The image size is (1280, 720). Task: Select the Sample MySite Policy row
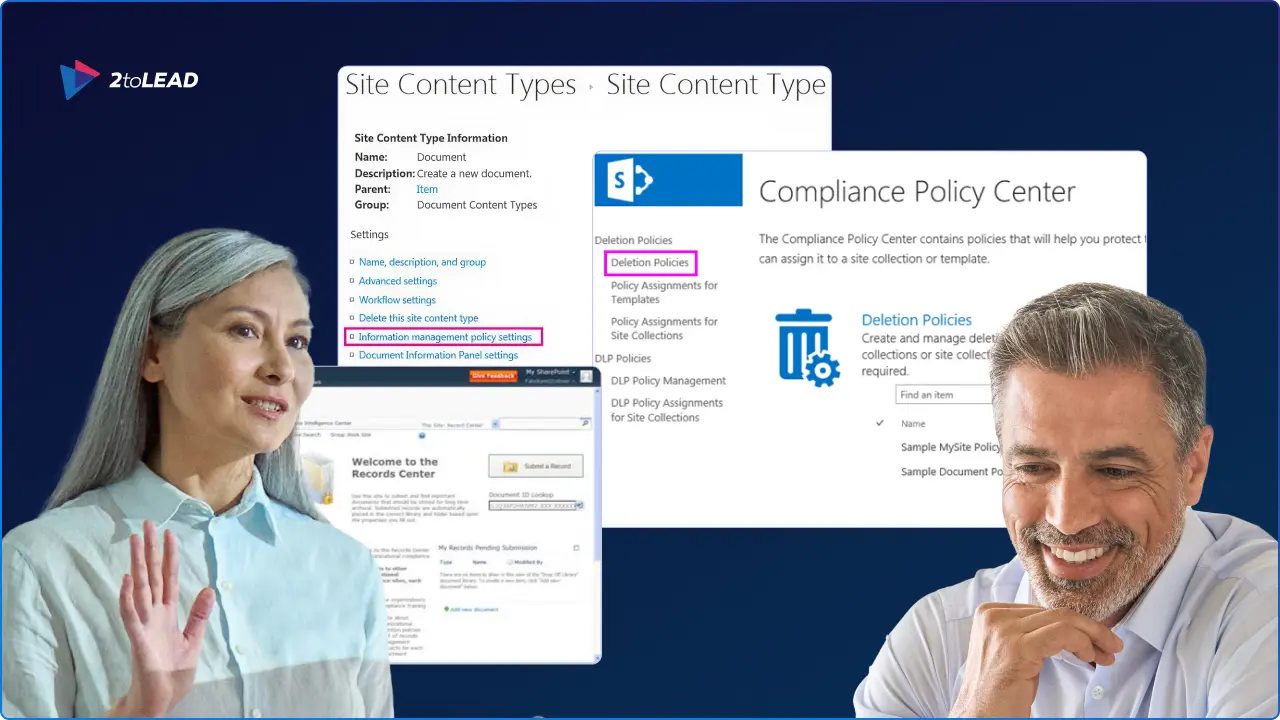(x=950, y=447)
